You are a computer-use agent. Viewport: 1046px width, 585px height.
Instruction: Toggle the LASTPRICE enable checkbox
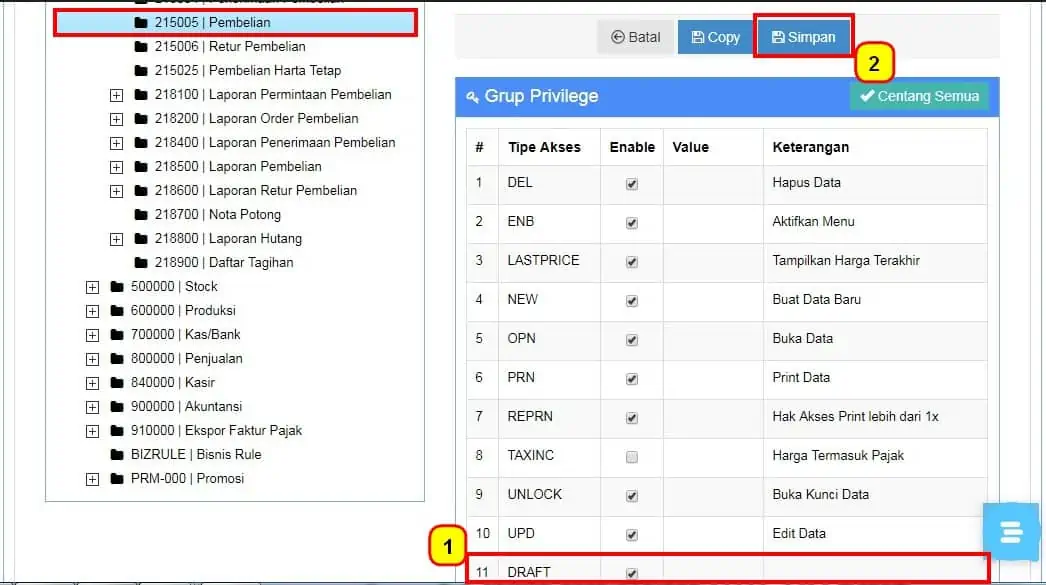pos(632,262)
